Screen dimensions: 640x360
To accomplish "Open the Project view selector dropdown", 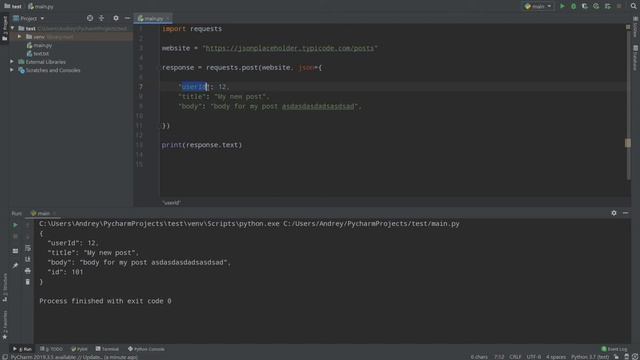I will (29, 18).
